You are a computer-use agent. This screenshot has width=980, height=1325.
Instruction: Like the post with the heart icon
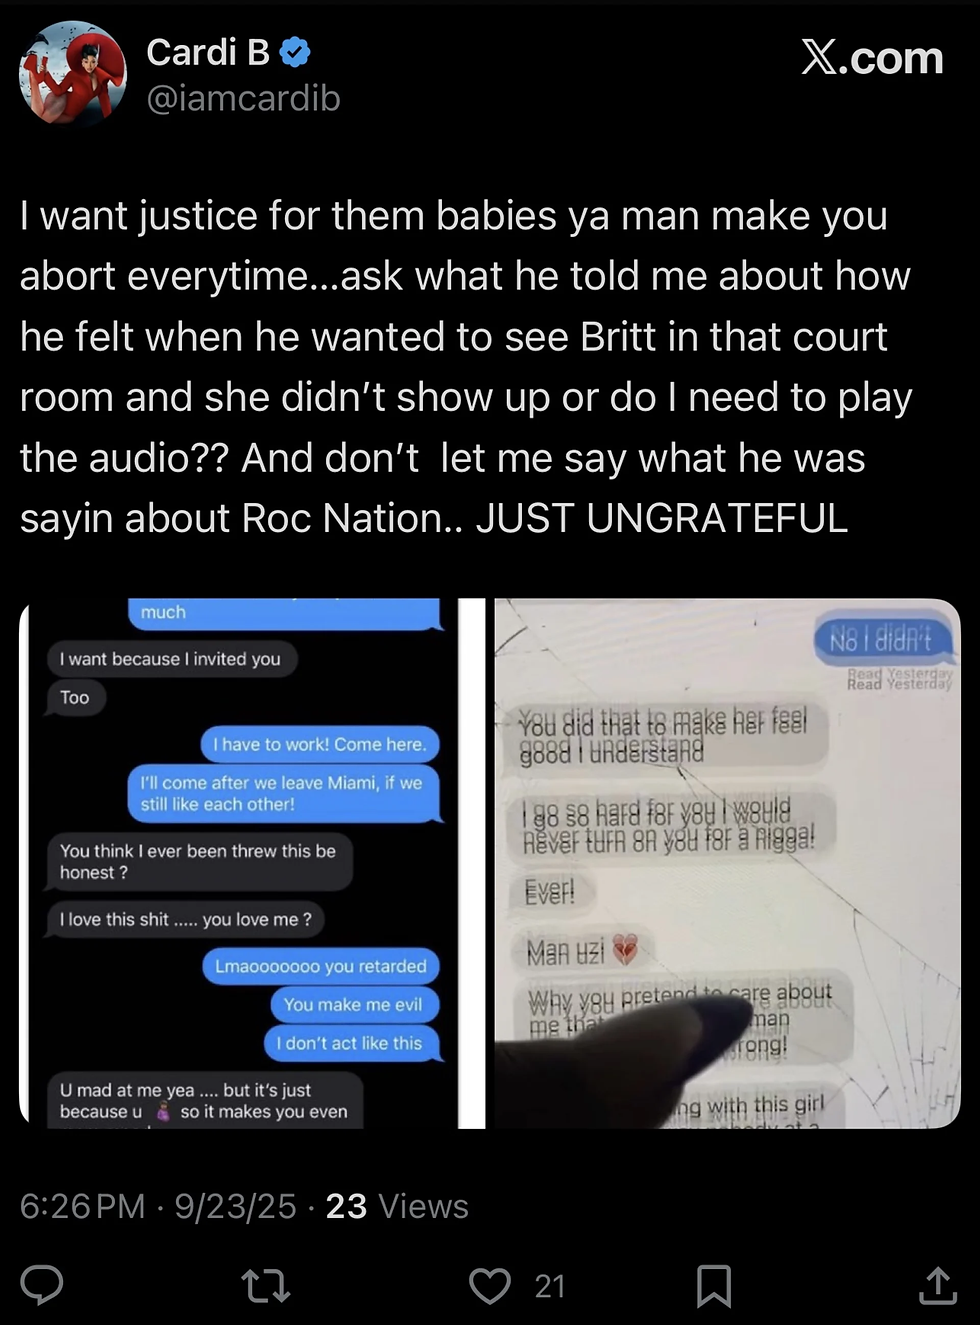490,1286
